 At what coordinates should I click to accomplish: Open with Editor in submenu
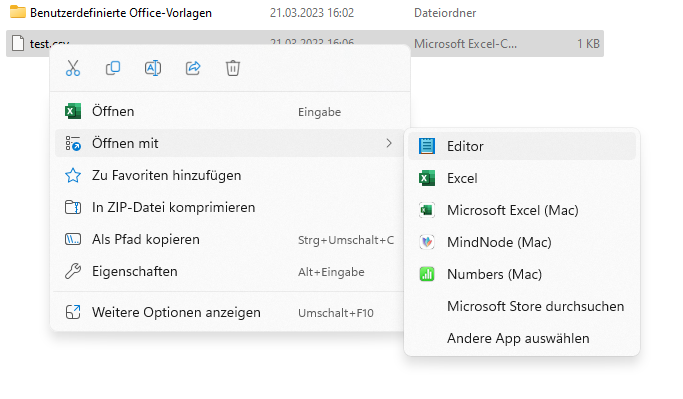pos(522,146)
